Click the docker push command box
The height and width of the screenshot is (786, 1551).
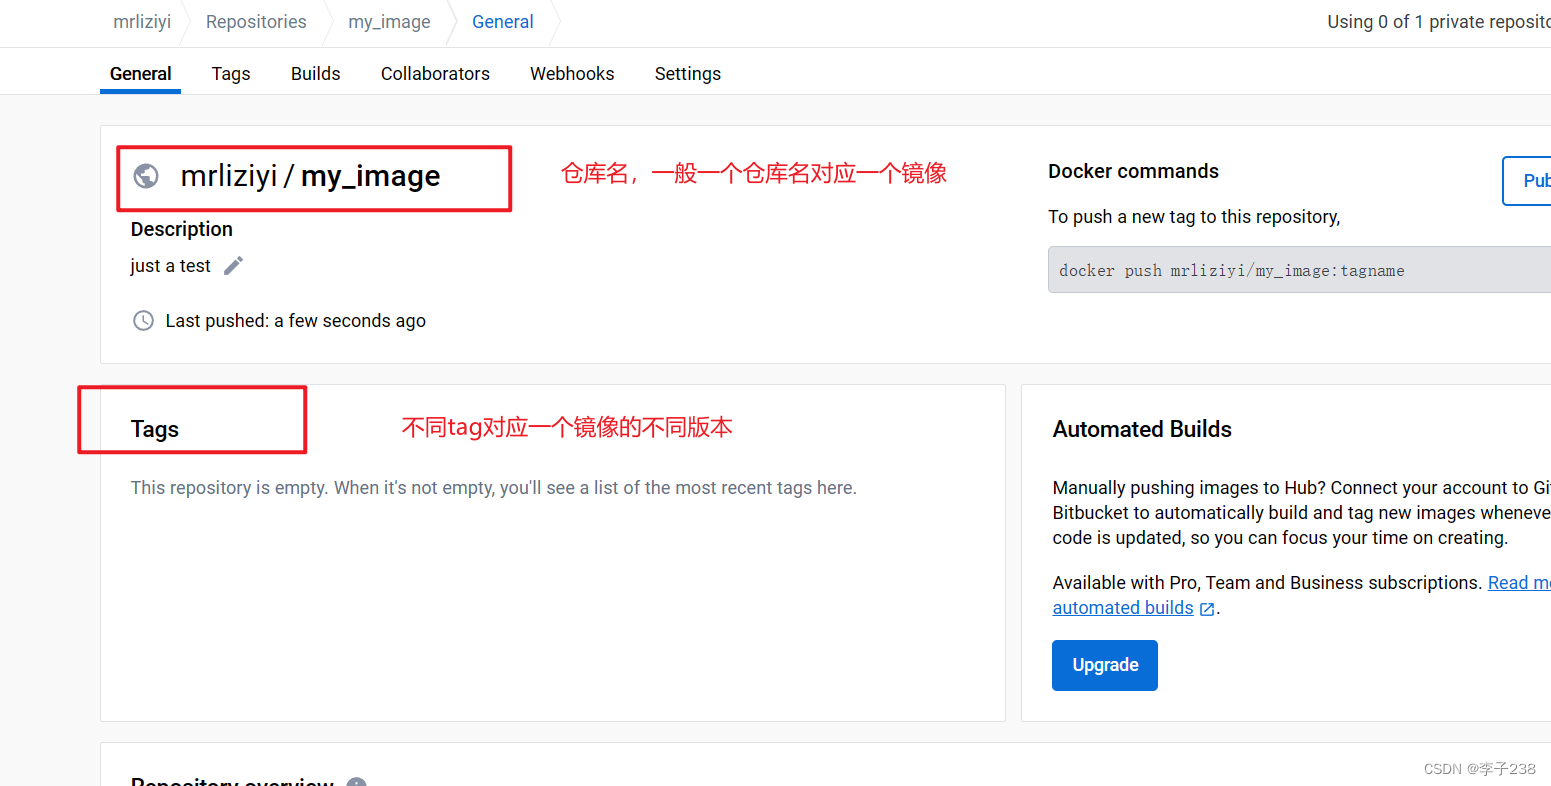pyautogui.click(x=1299, y=270)
